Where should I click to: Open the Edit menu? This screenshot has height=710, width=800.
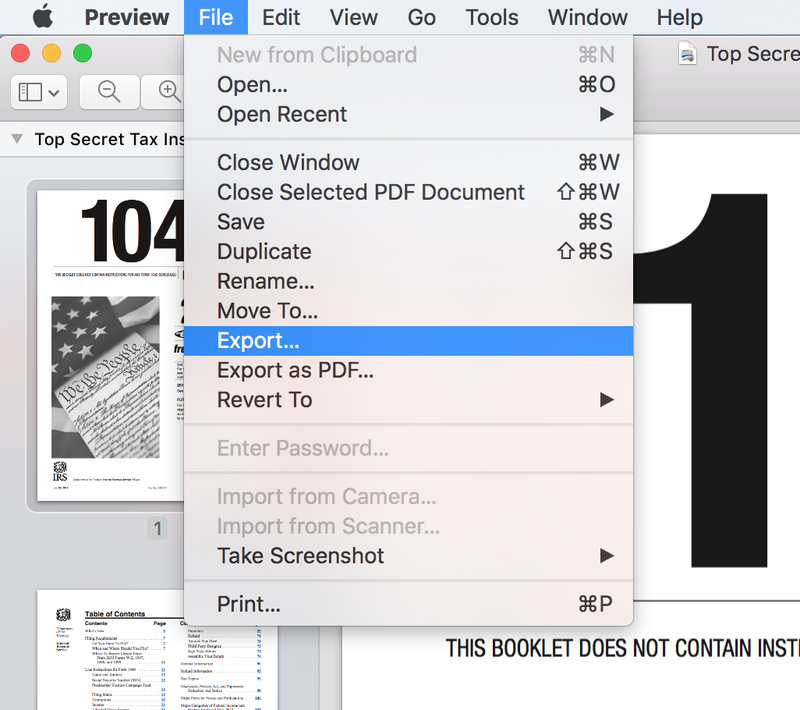(x=281, y=17)
